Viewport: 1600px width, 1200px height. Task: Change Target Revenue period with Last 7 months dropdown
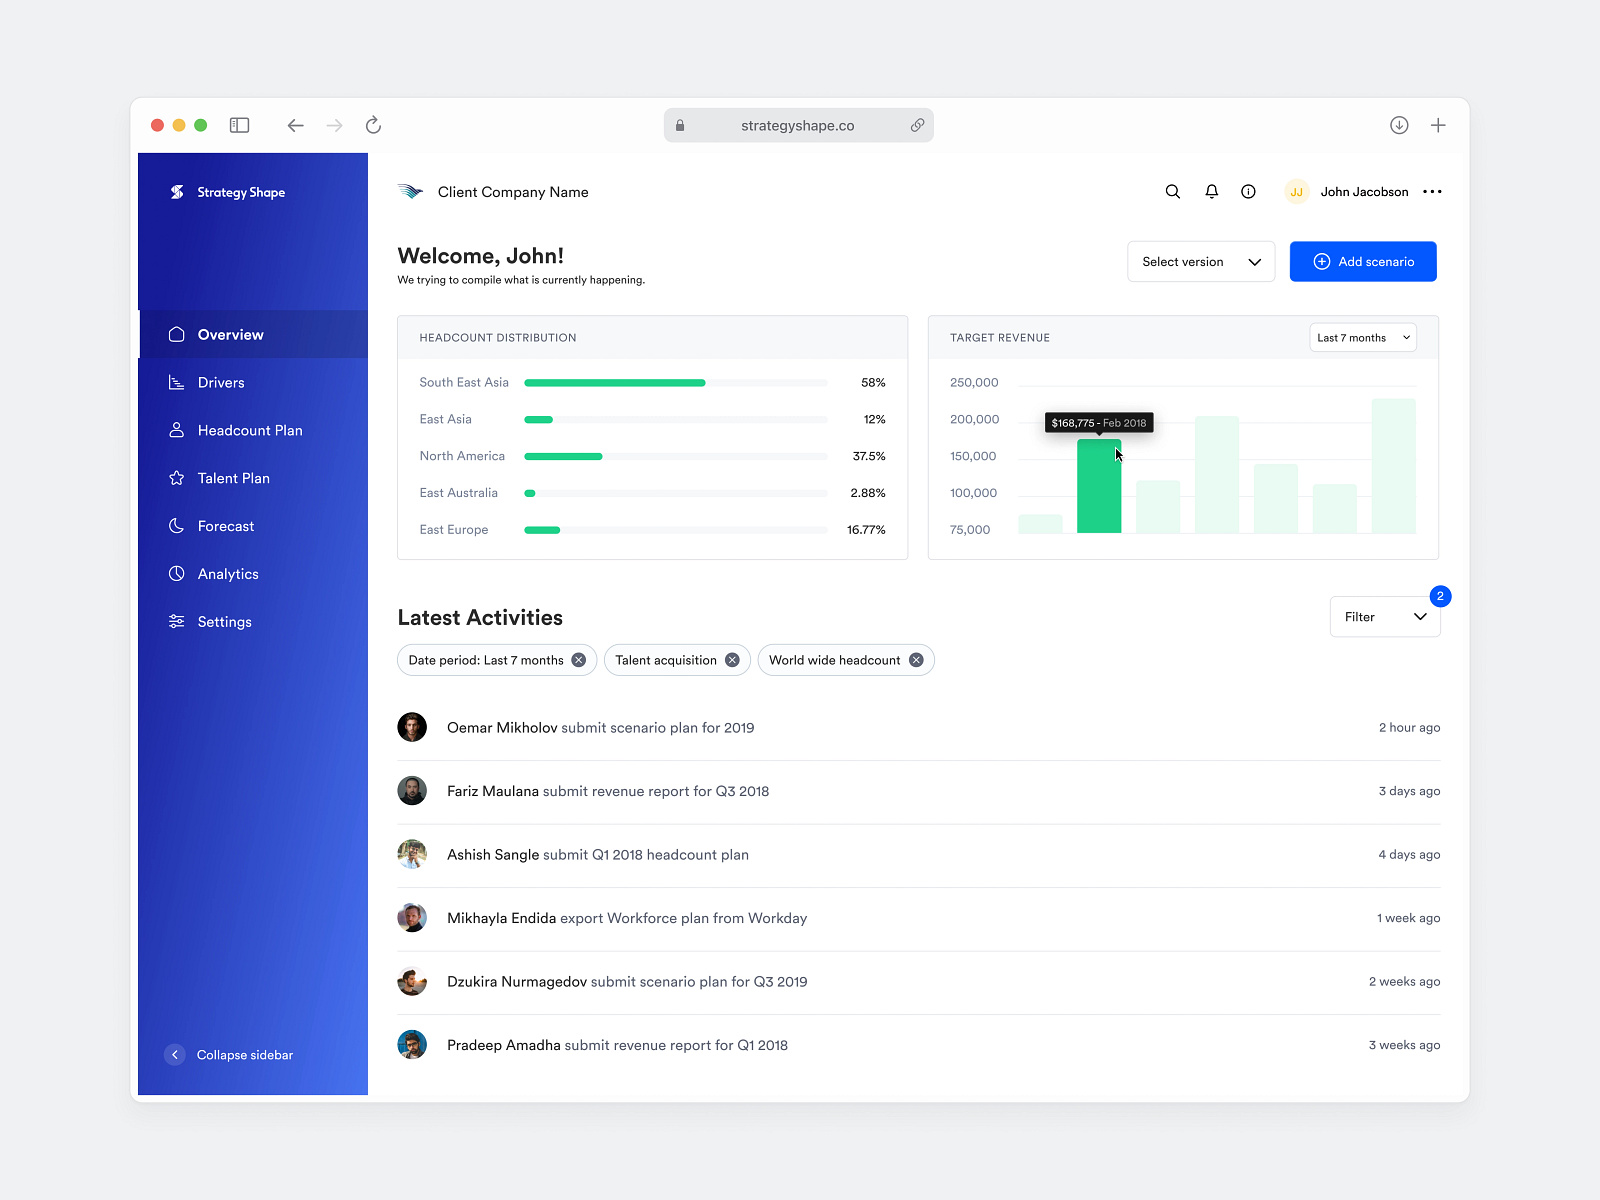pos(1362,337)
